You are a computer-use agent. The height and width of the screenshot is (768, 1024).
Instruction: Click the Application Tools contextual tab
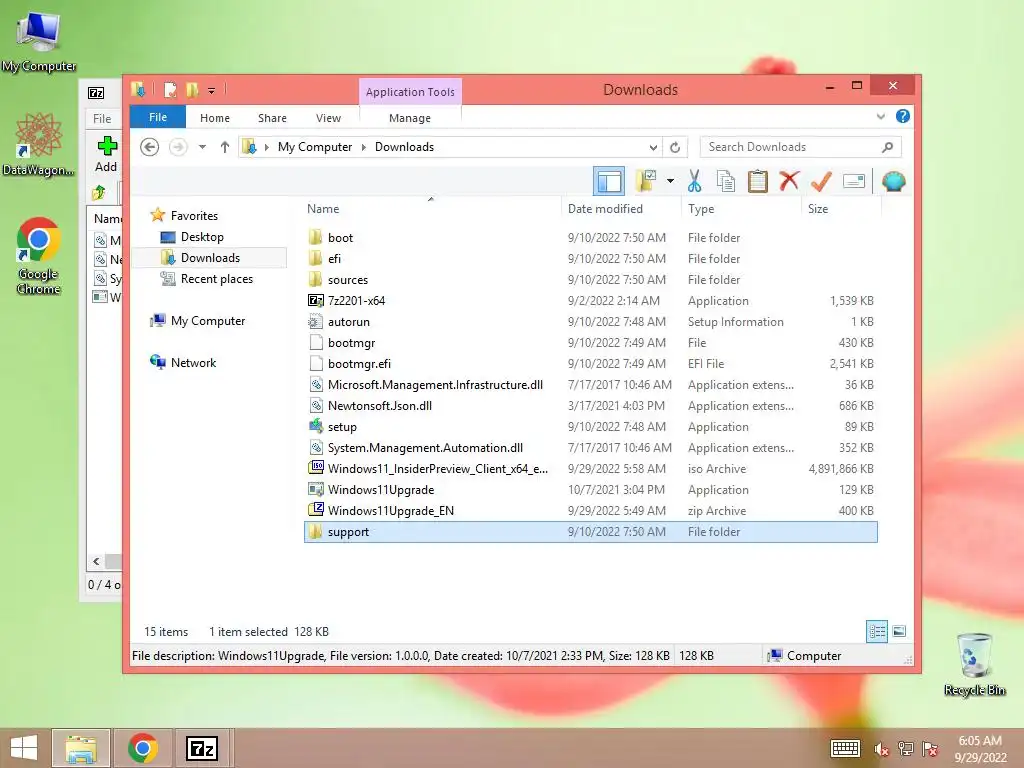[410, 92]
